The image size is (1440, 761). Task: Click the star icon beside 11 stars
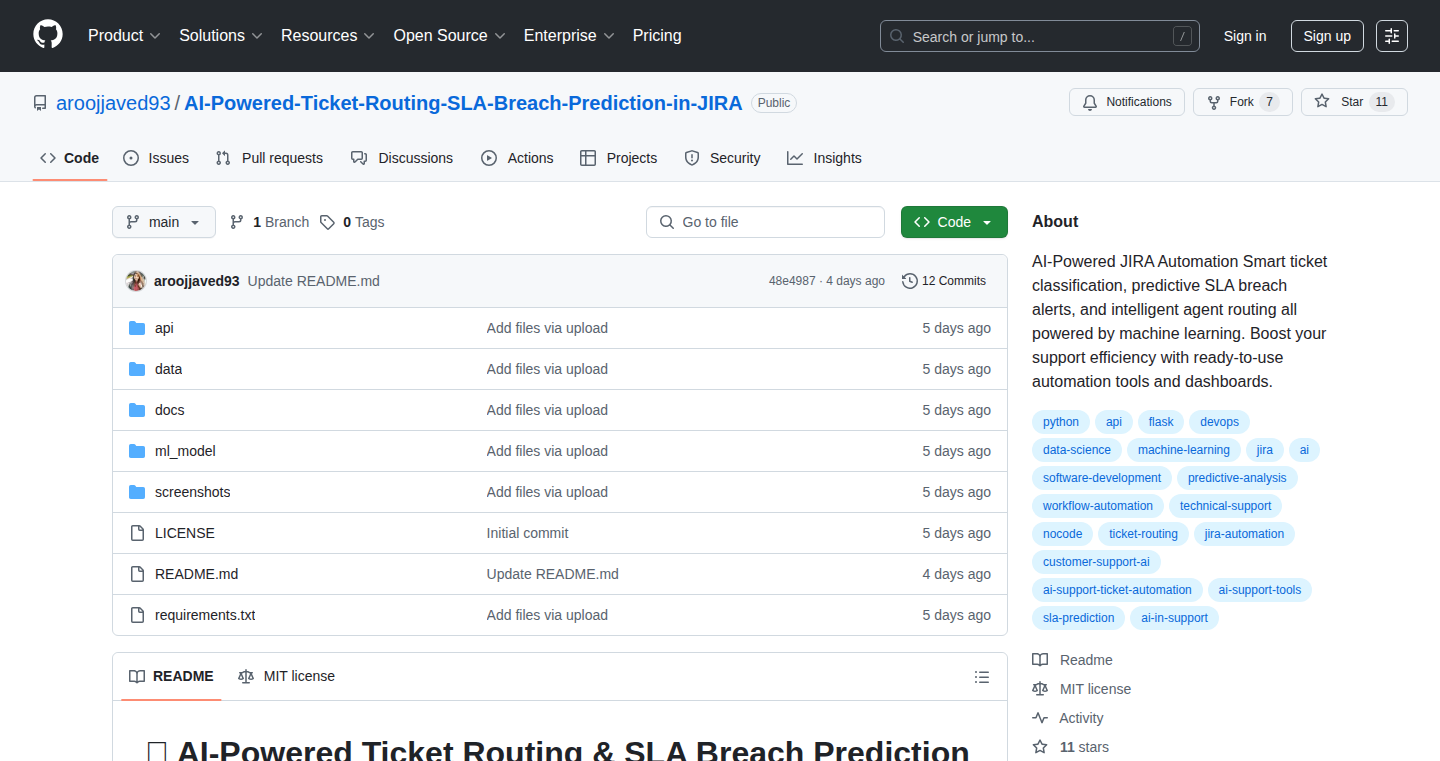(x=1040, y=747)
